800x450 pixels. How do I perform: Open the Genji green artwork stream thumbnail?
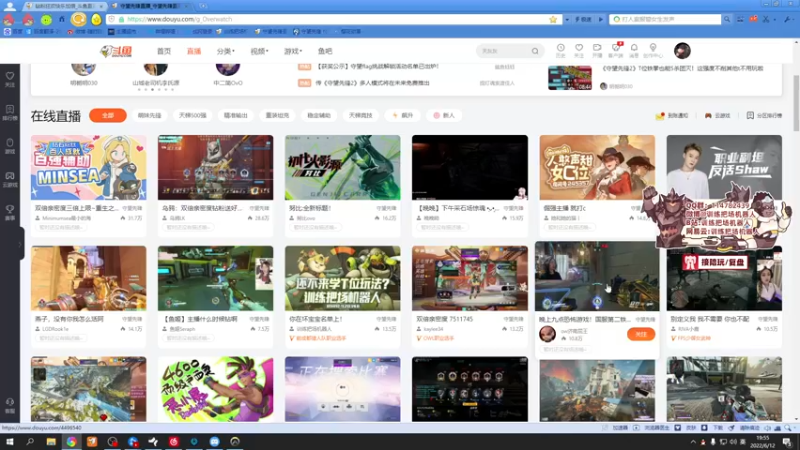point(342,167)
